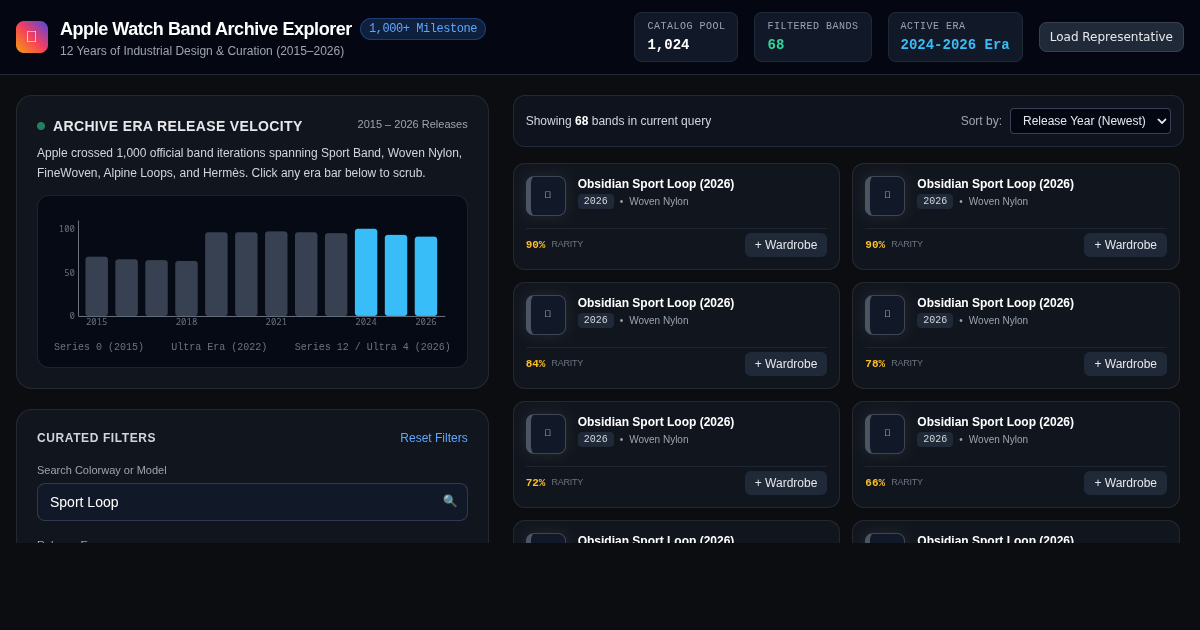Select the 2021 bar in the velocity chart
Viewport: 1200px width, 630px height.
click(x=276, y=274)
